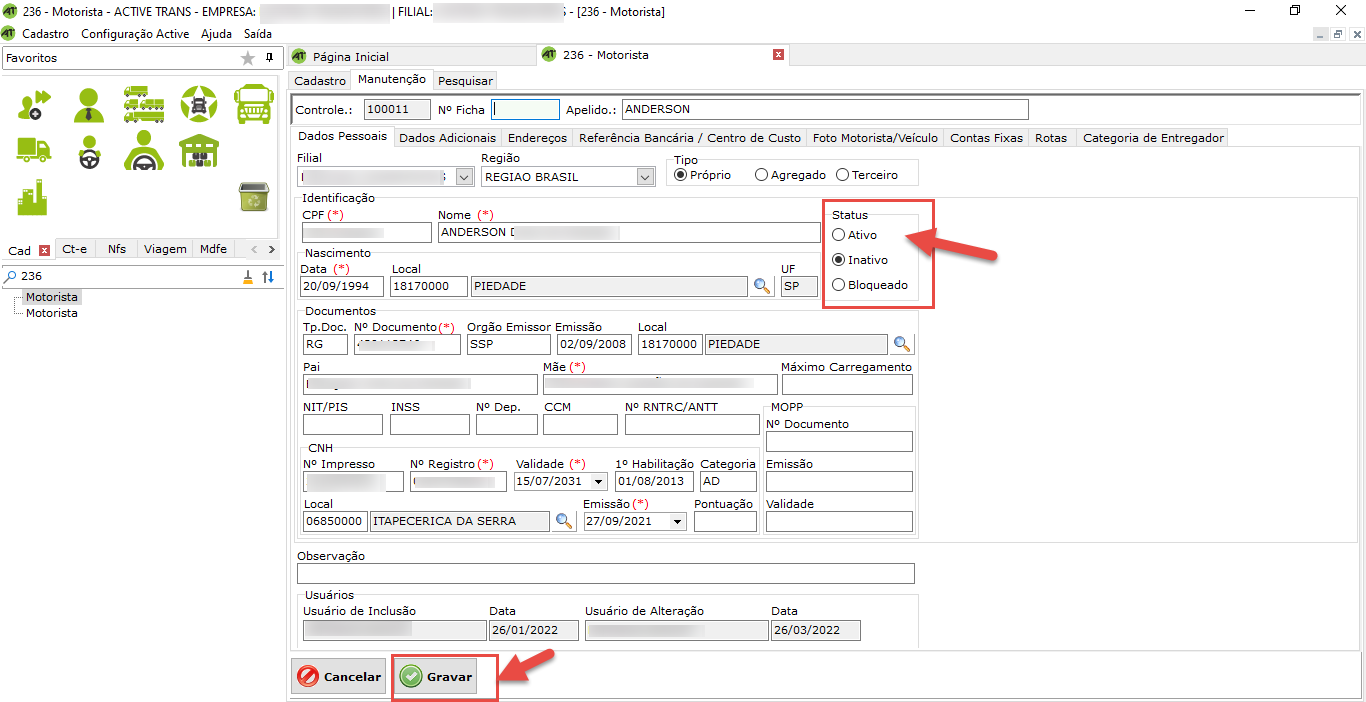Click the star icon in Favoritos header
The width and height of the screenshot is (1366, 702).
(248, 59)
